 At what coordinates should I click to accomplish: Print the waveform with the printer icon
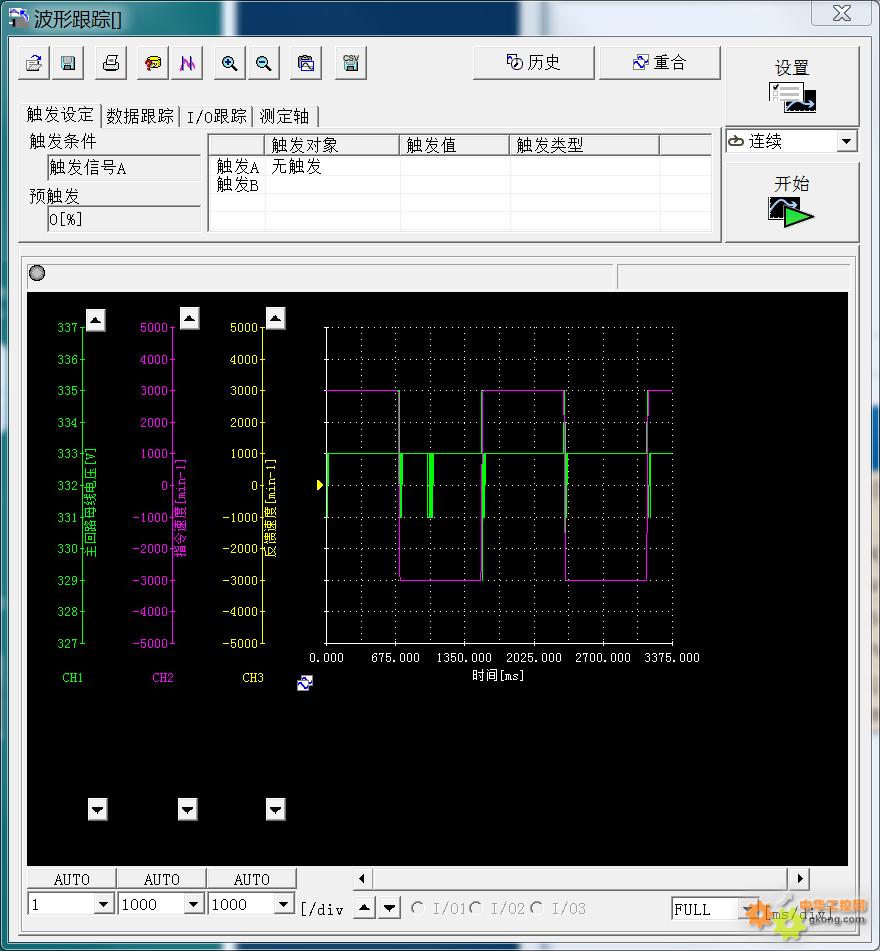(111, 63)
